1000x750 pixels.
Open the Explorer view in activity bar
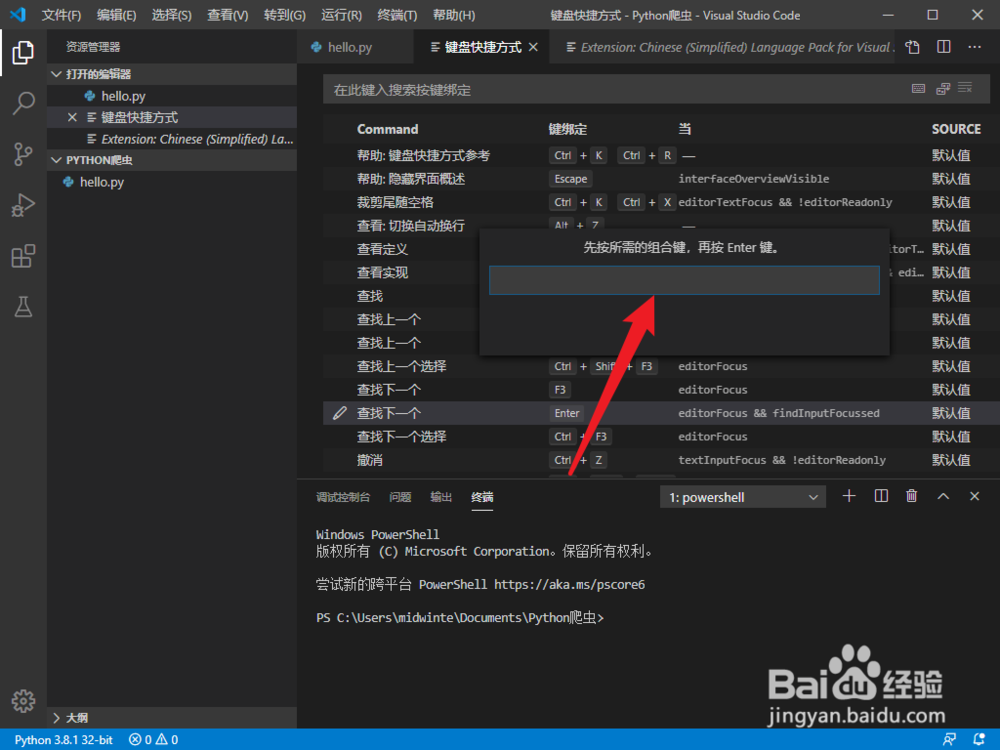[23, 52]
